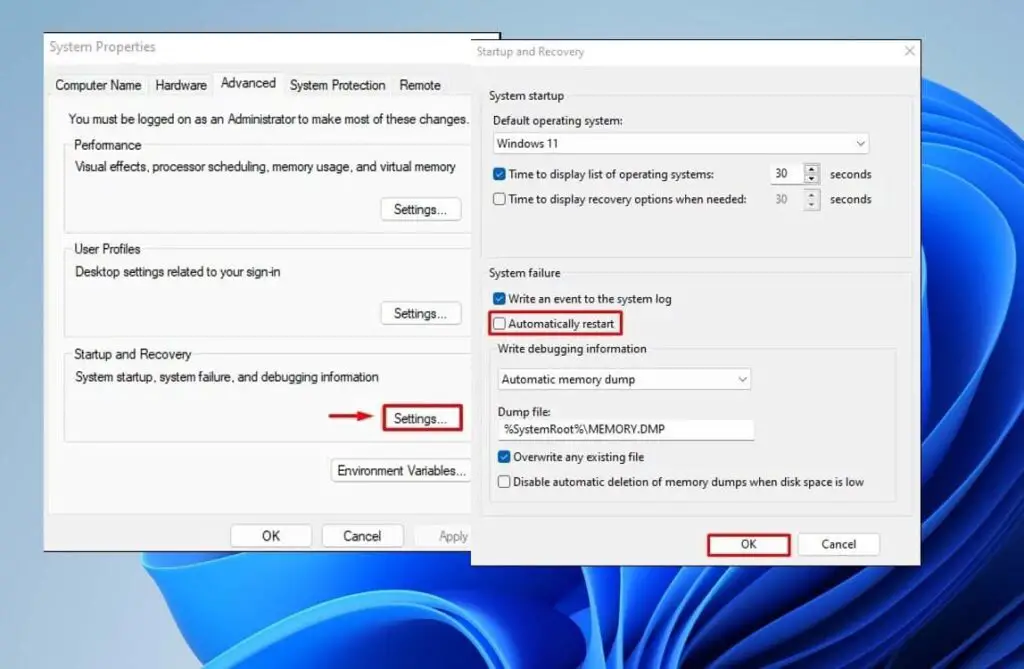Open the Environment Variables dialog
The width and height of the screenshot is (1024, 669).
click(x=400, y=470)
